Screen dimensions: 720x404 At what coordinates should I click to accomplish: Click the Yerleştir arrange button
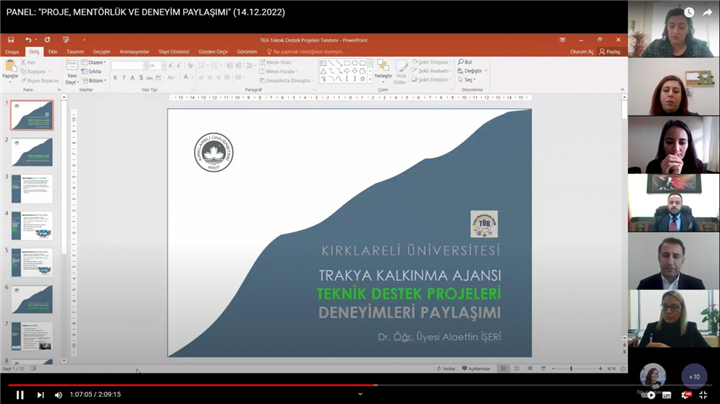382,69
